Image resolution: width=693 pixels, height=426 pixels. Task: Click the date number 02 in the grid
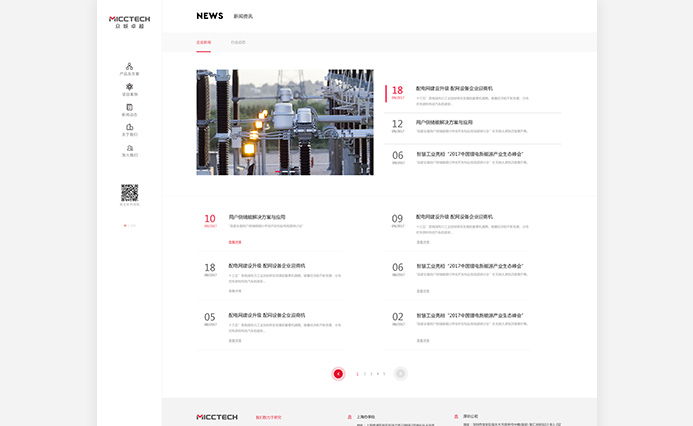(x=398, y=317)
